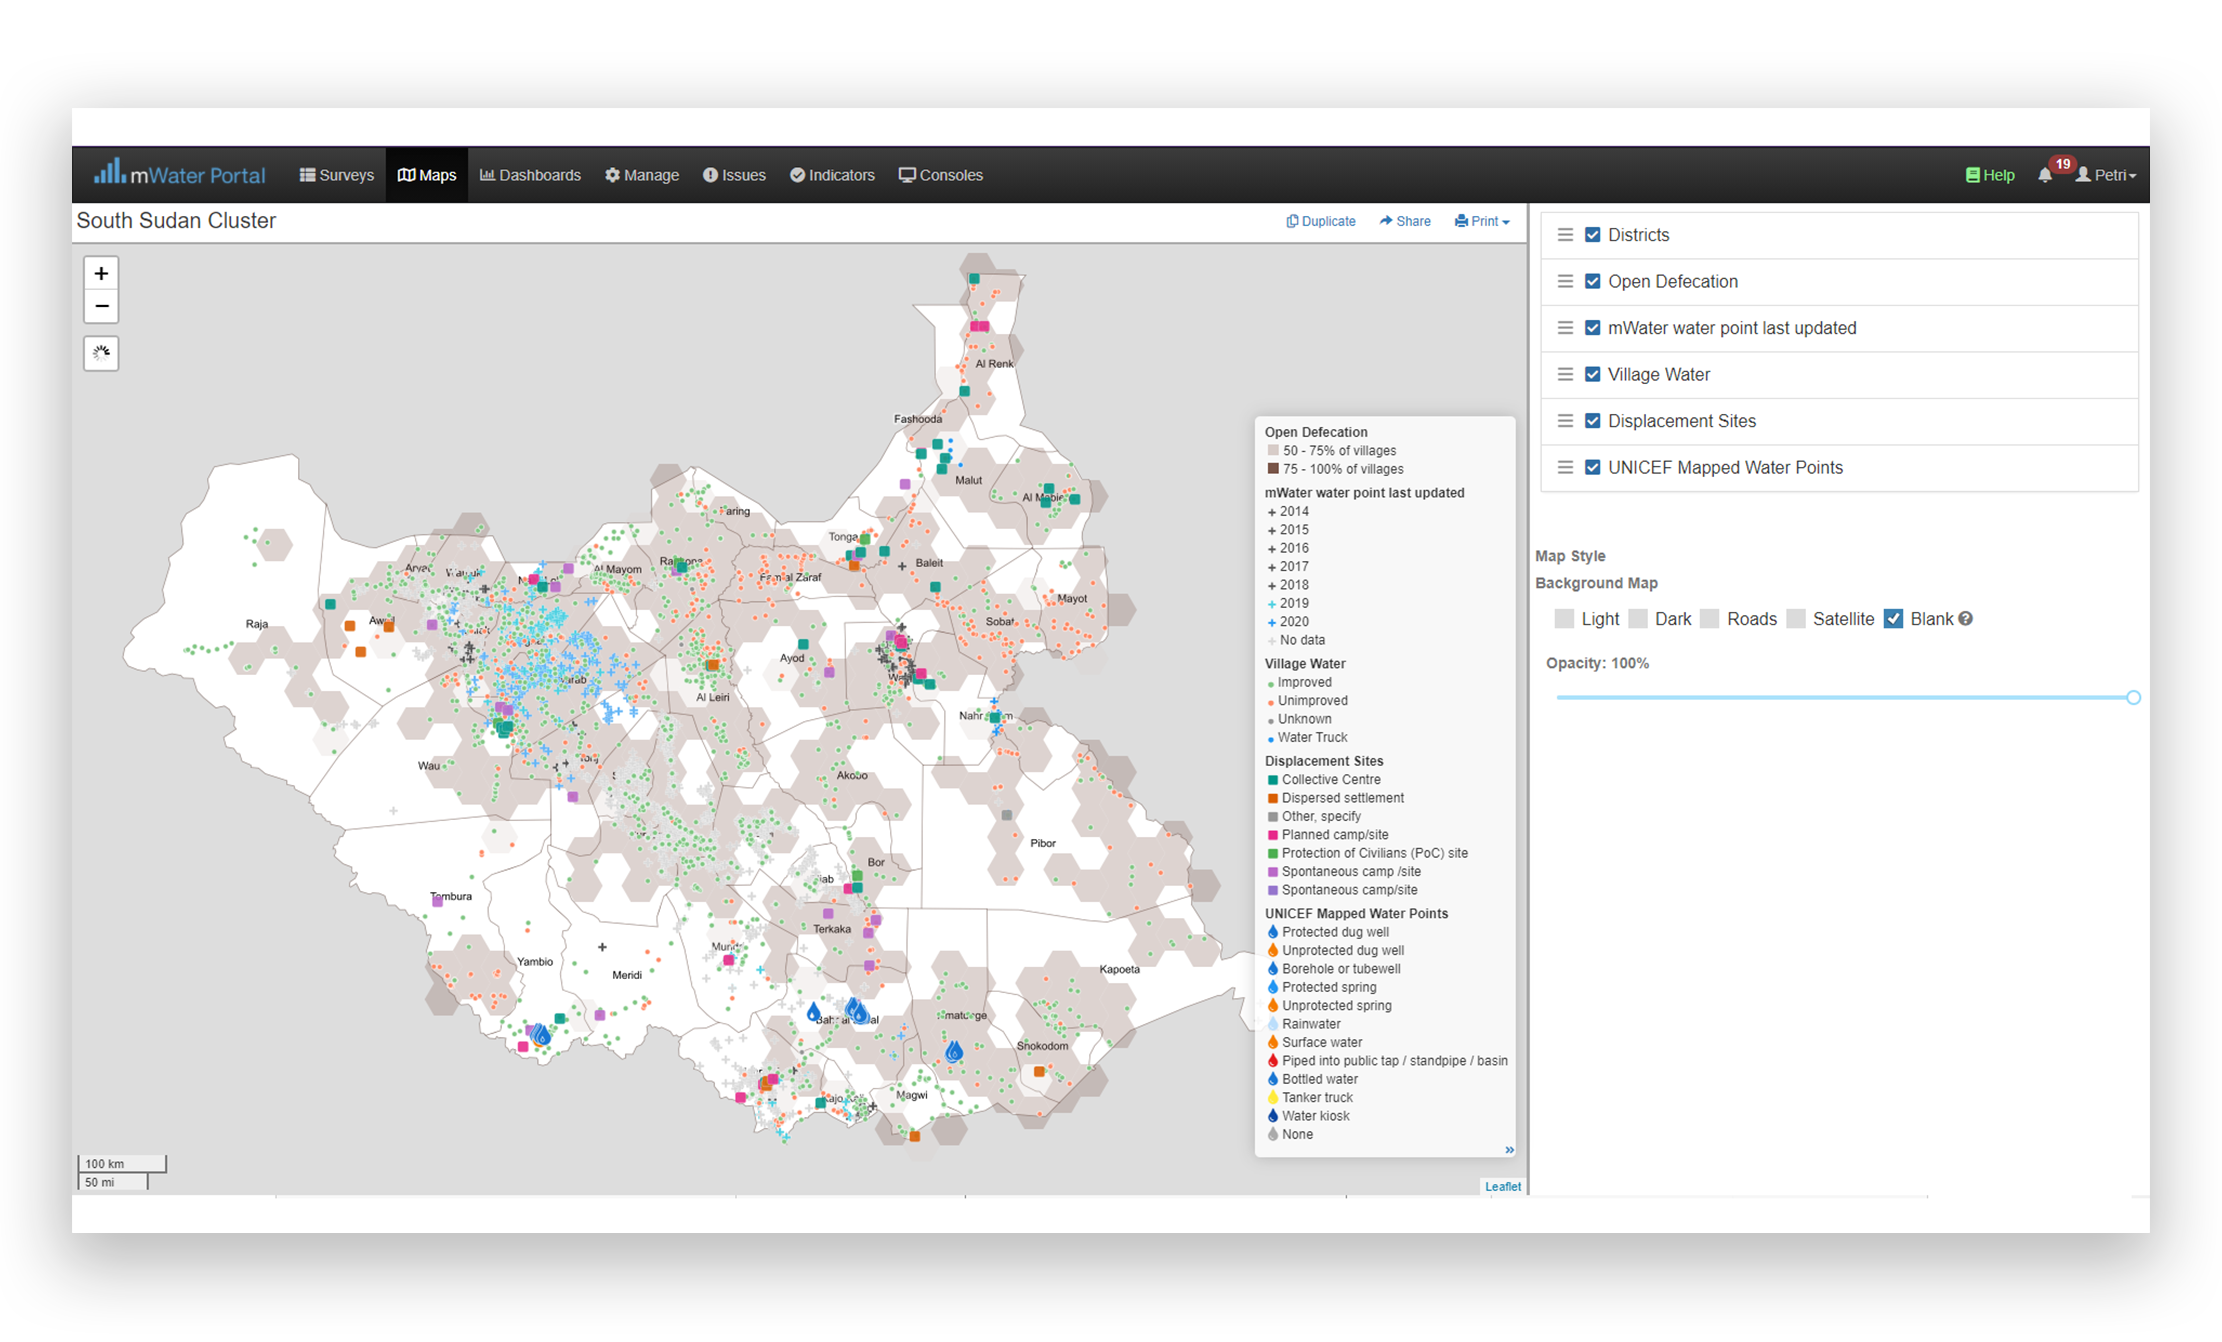Click the Al Renk district label on map
This screenshot has width=2222, height=1342.
(994, 364)
